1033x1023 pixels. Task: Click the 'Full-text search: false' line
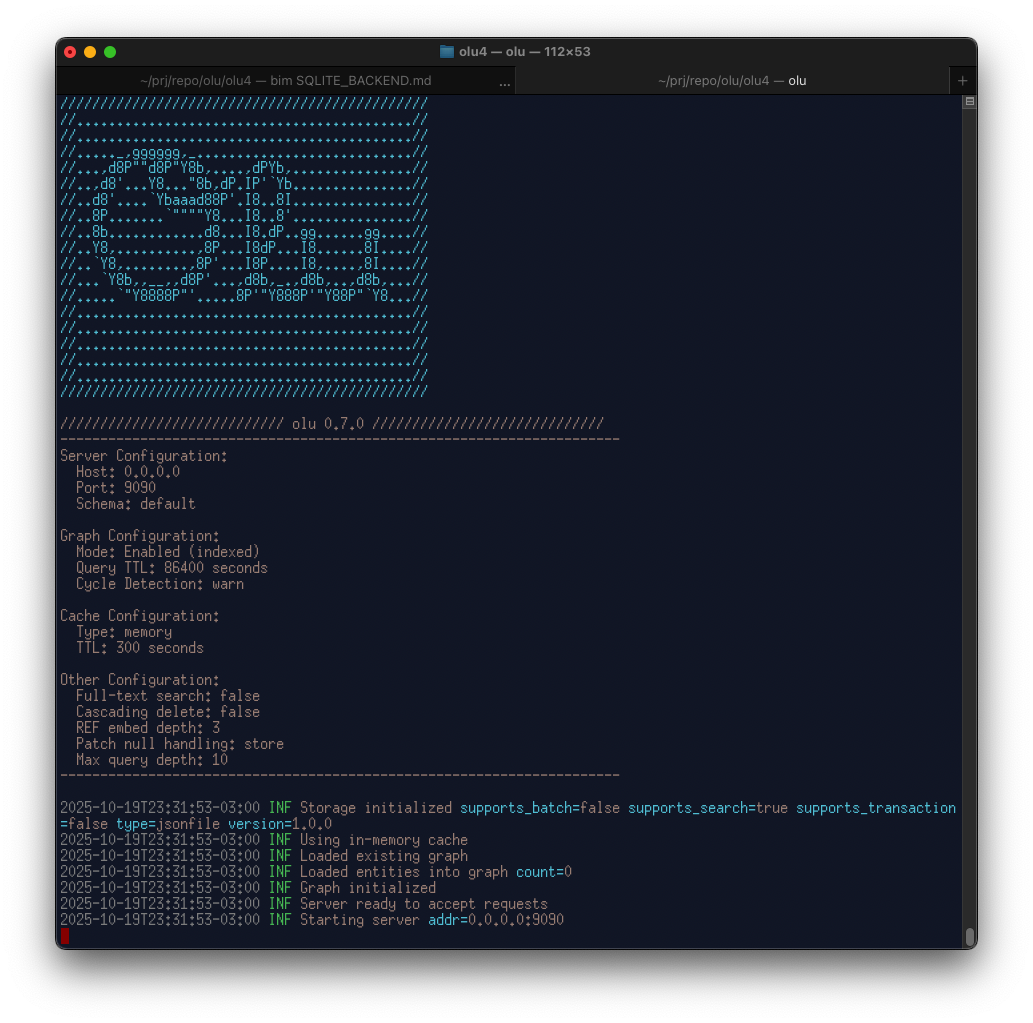[168, 696]
